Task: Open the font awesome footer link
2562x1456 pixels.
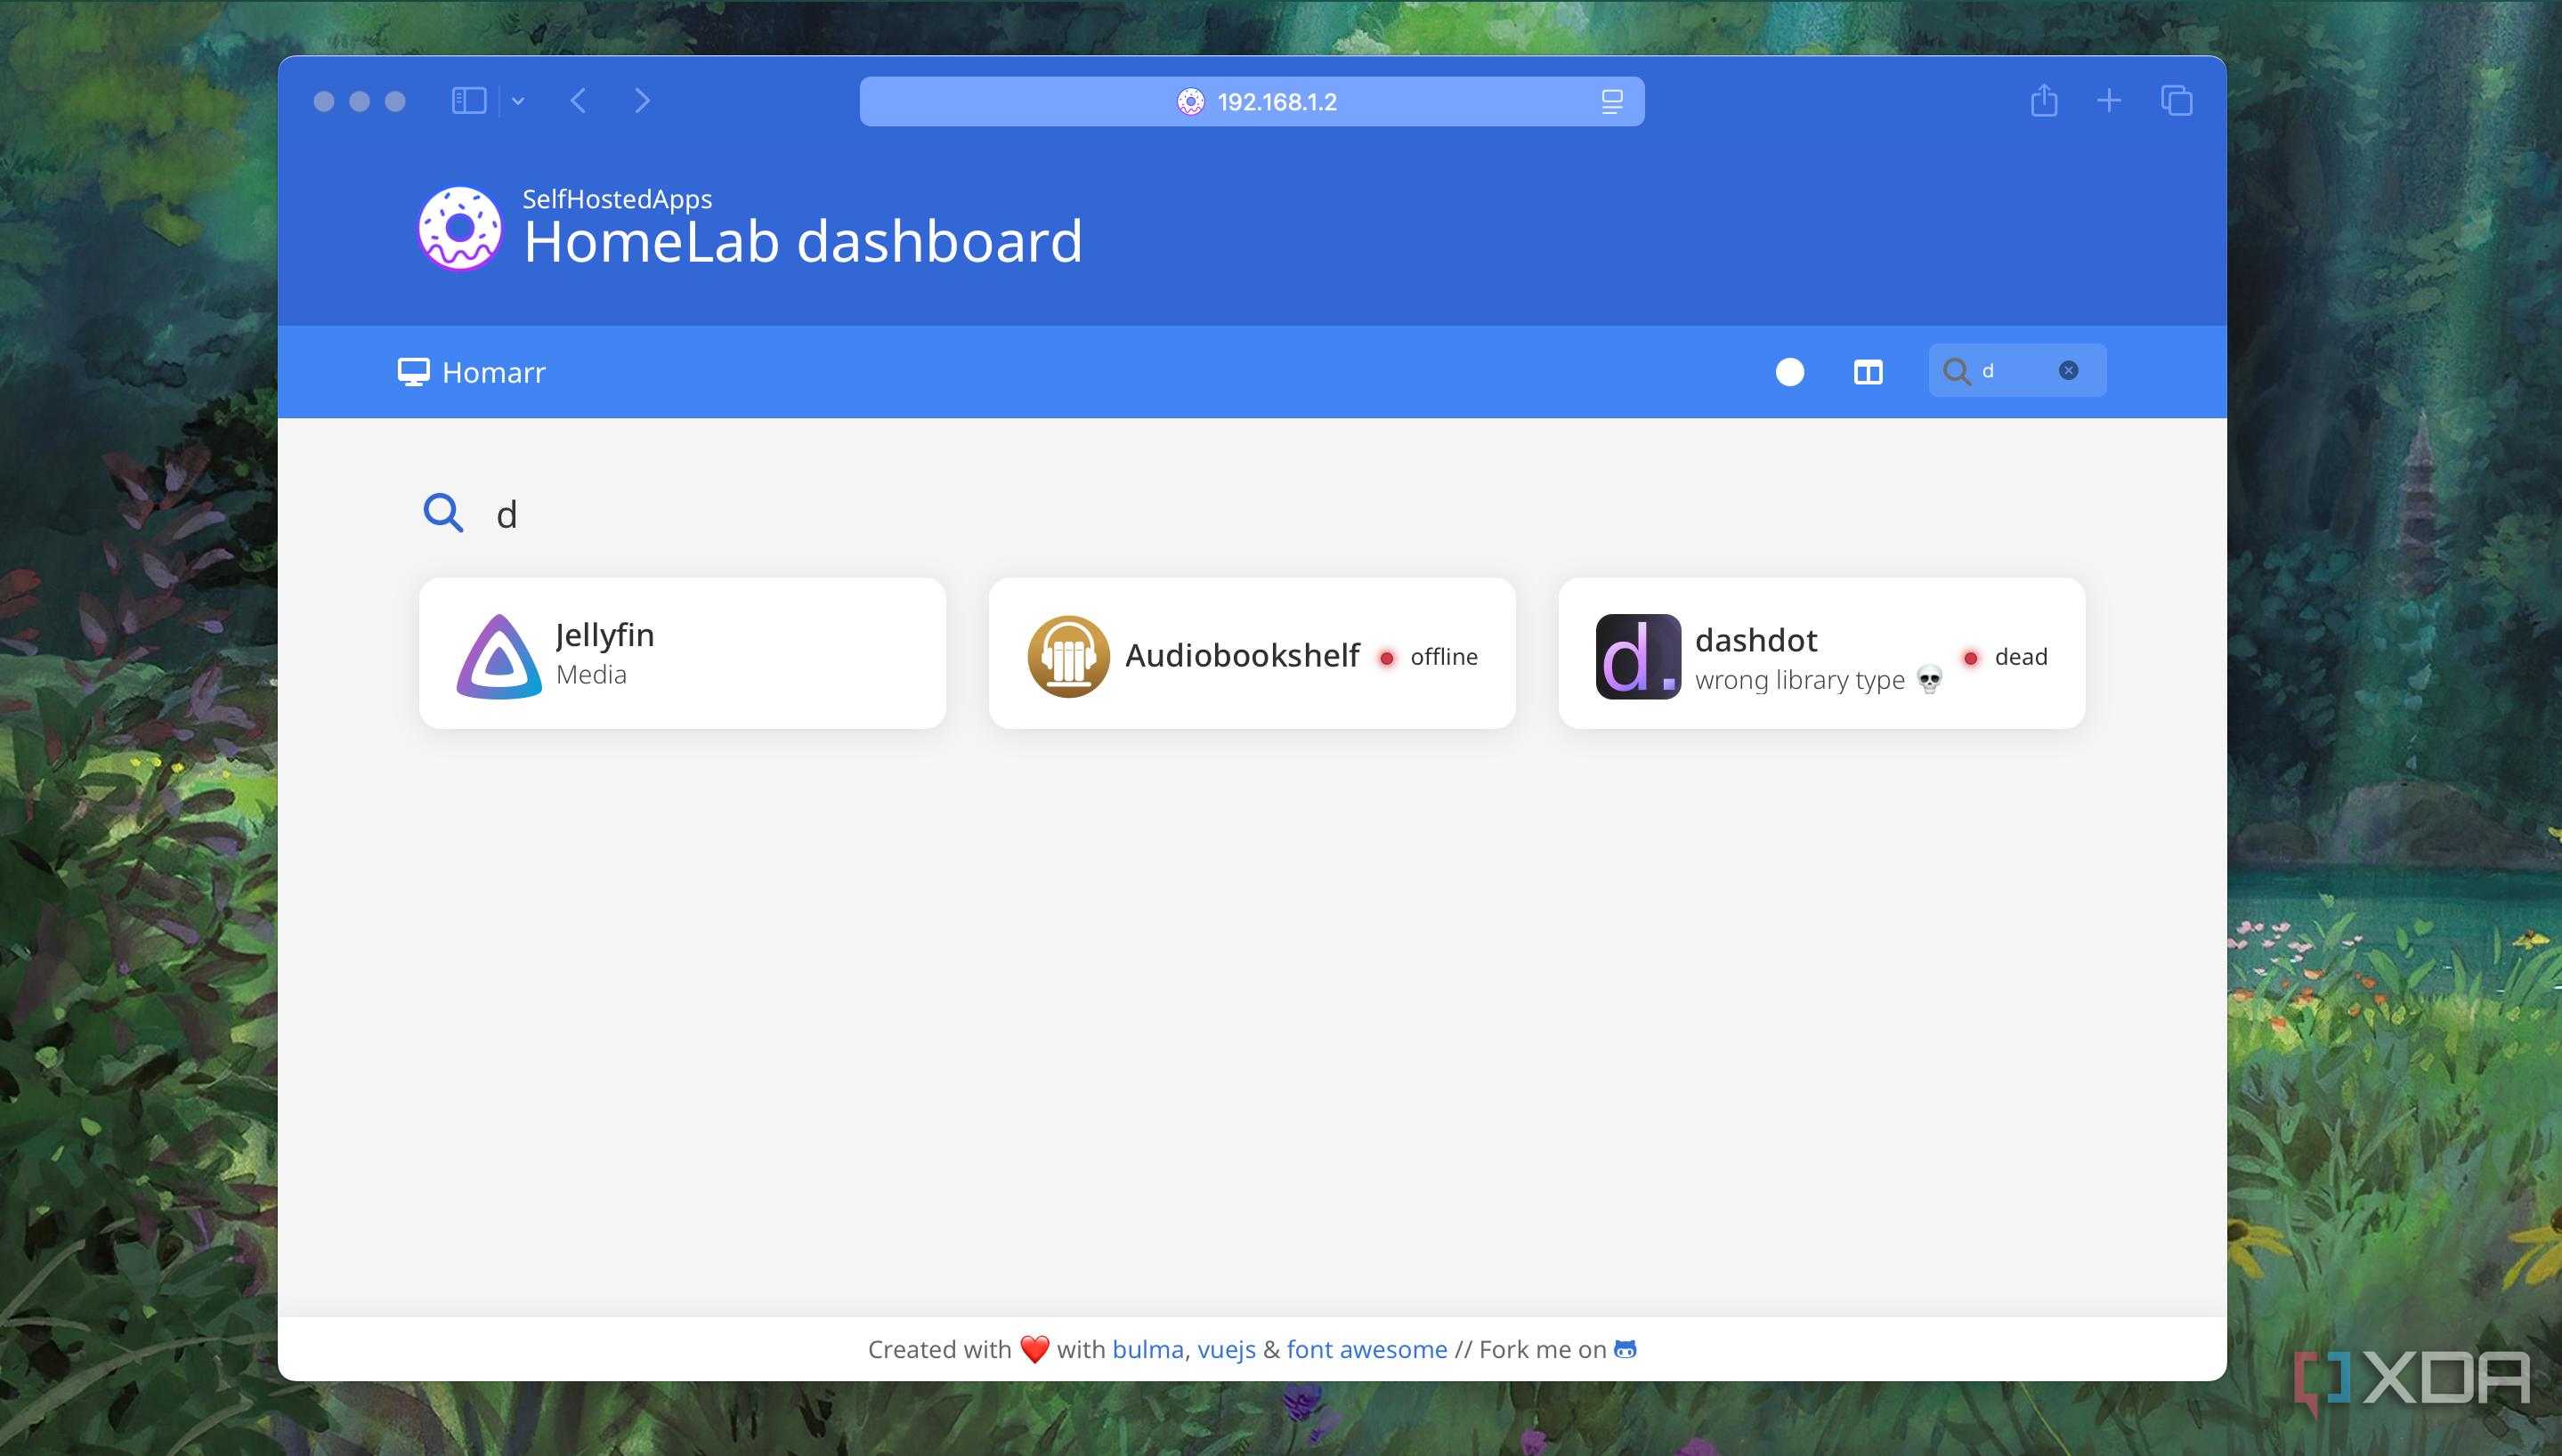Action: coord(1367,1349)
